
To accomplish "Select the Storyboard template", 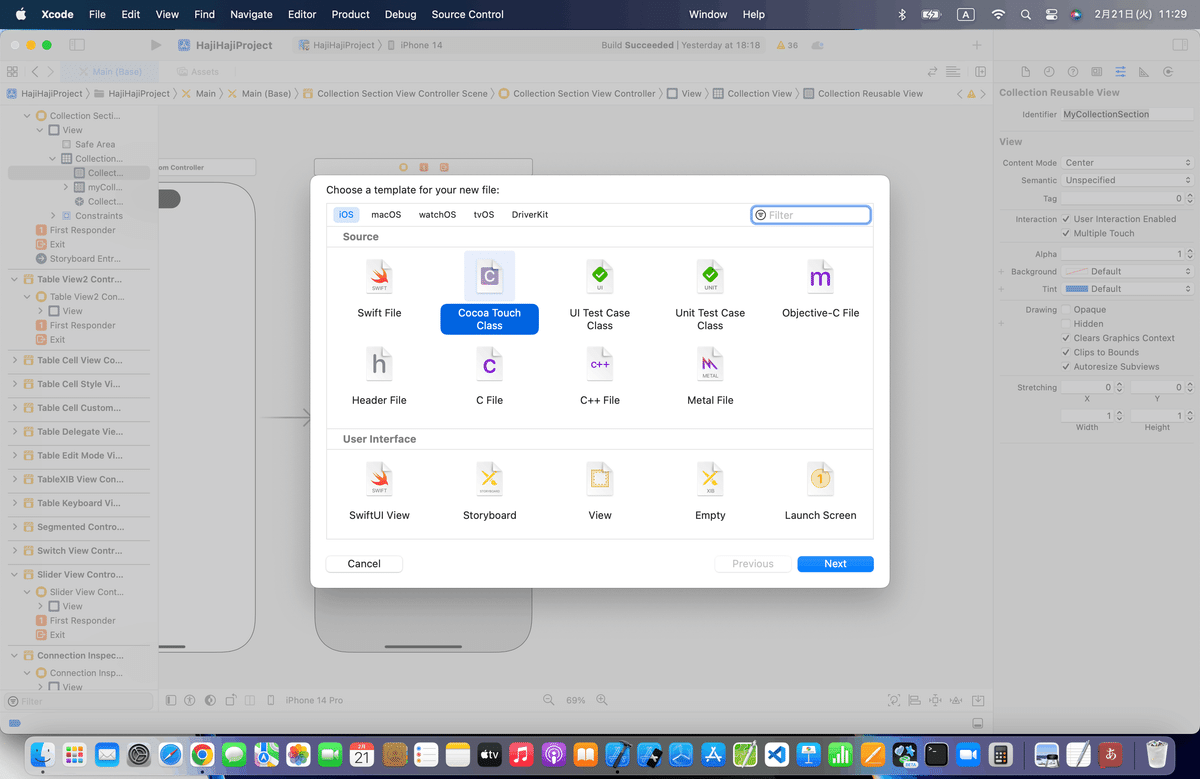I will (489, 490).
